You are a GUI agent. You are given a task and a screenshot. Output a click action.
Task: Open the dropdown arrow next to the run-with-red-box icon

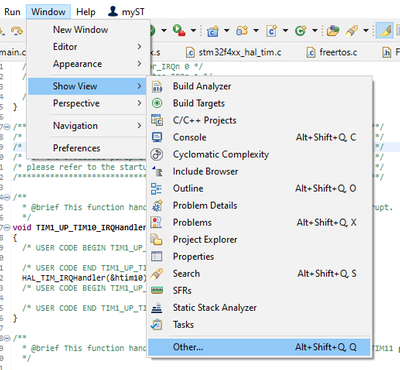pos(193,31)
